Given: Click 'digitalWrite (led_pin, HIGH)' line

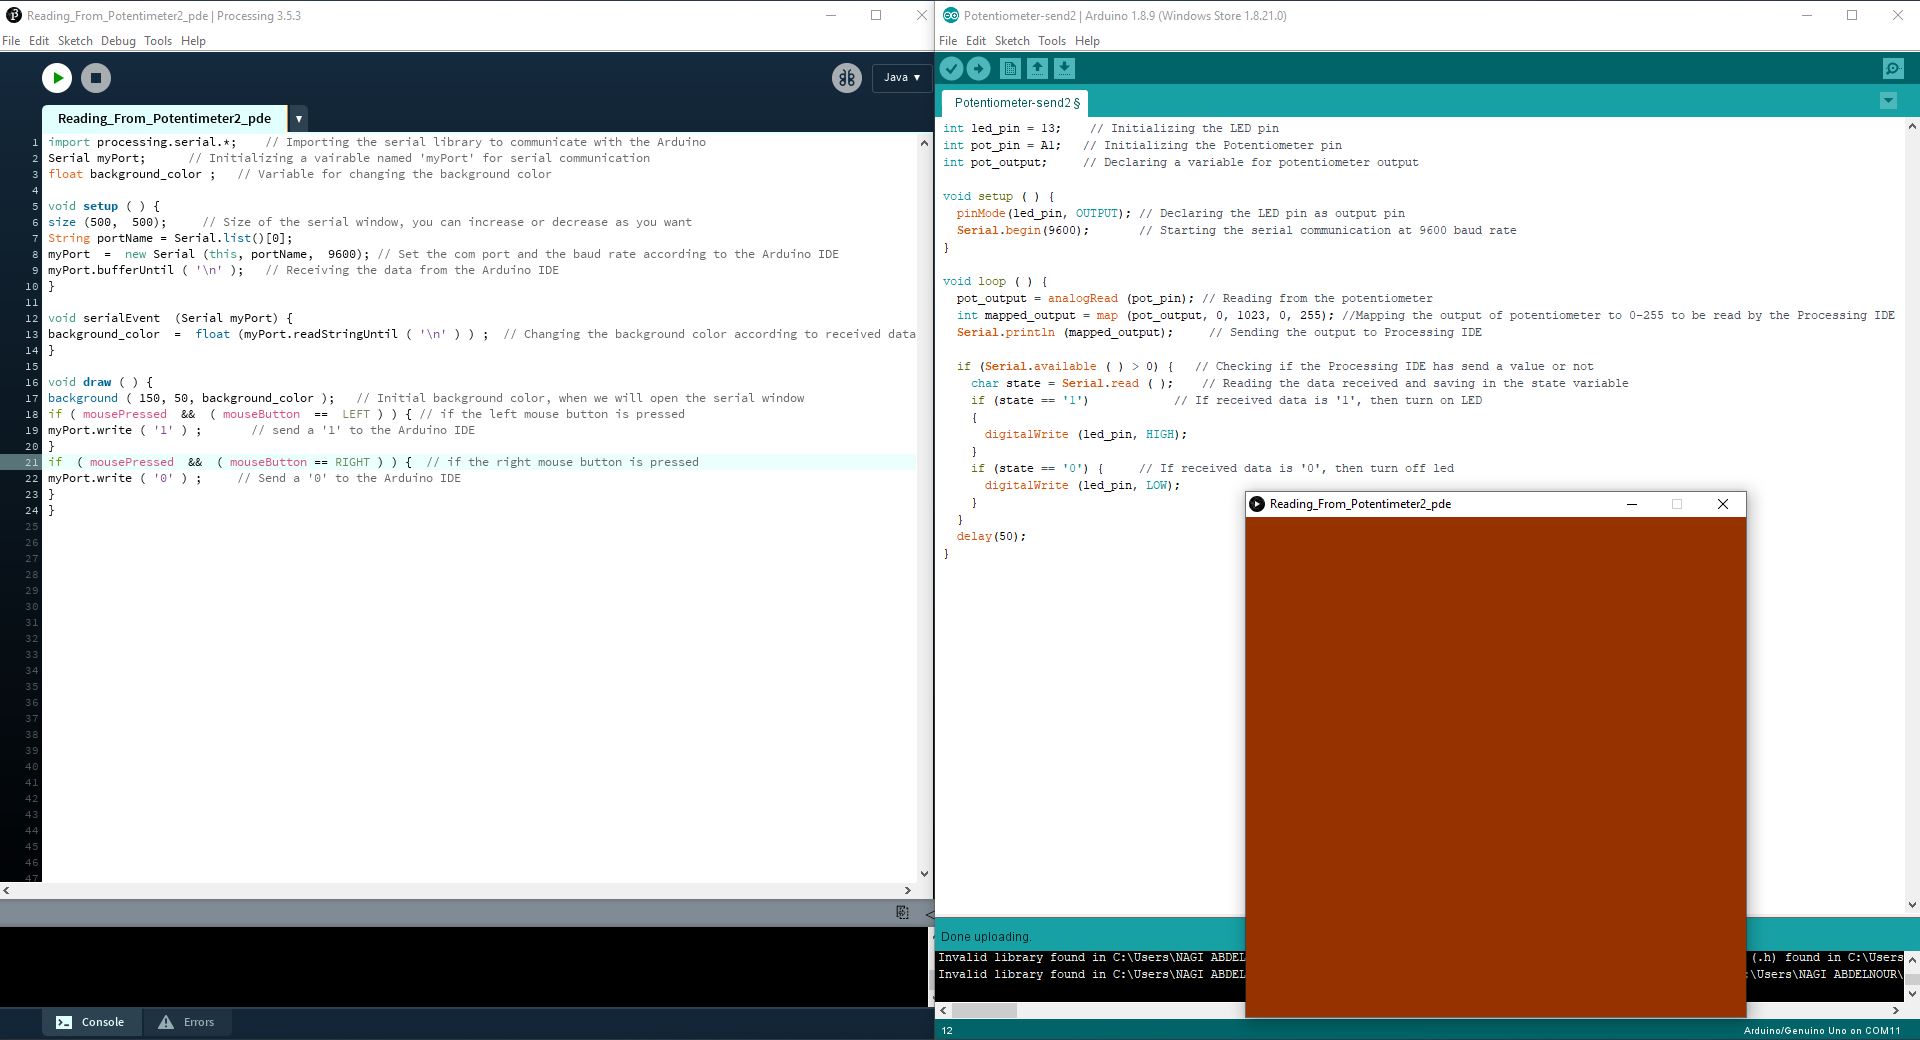Looking at the screenshot, I should coord(1086,434).
